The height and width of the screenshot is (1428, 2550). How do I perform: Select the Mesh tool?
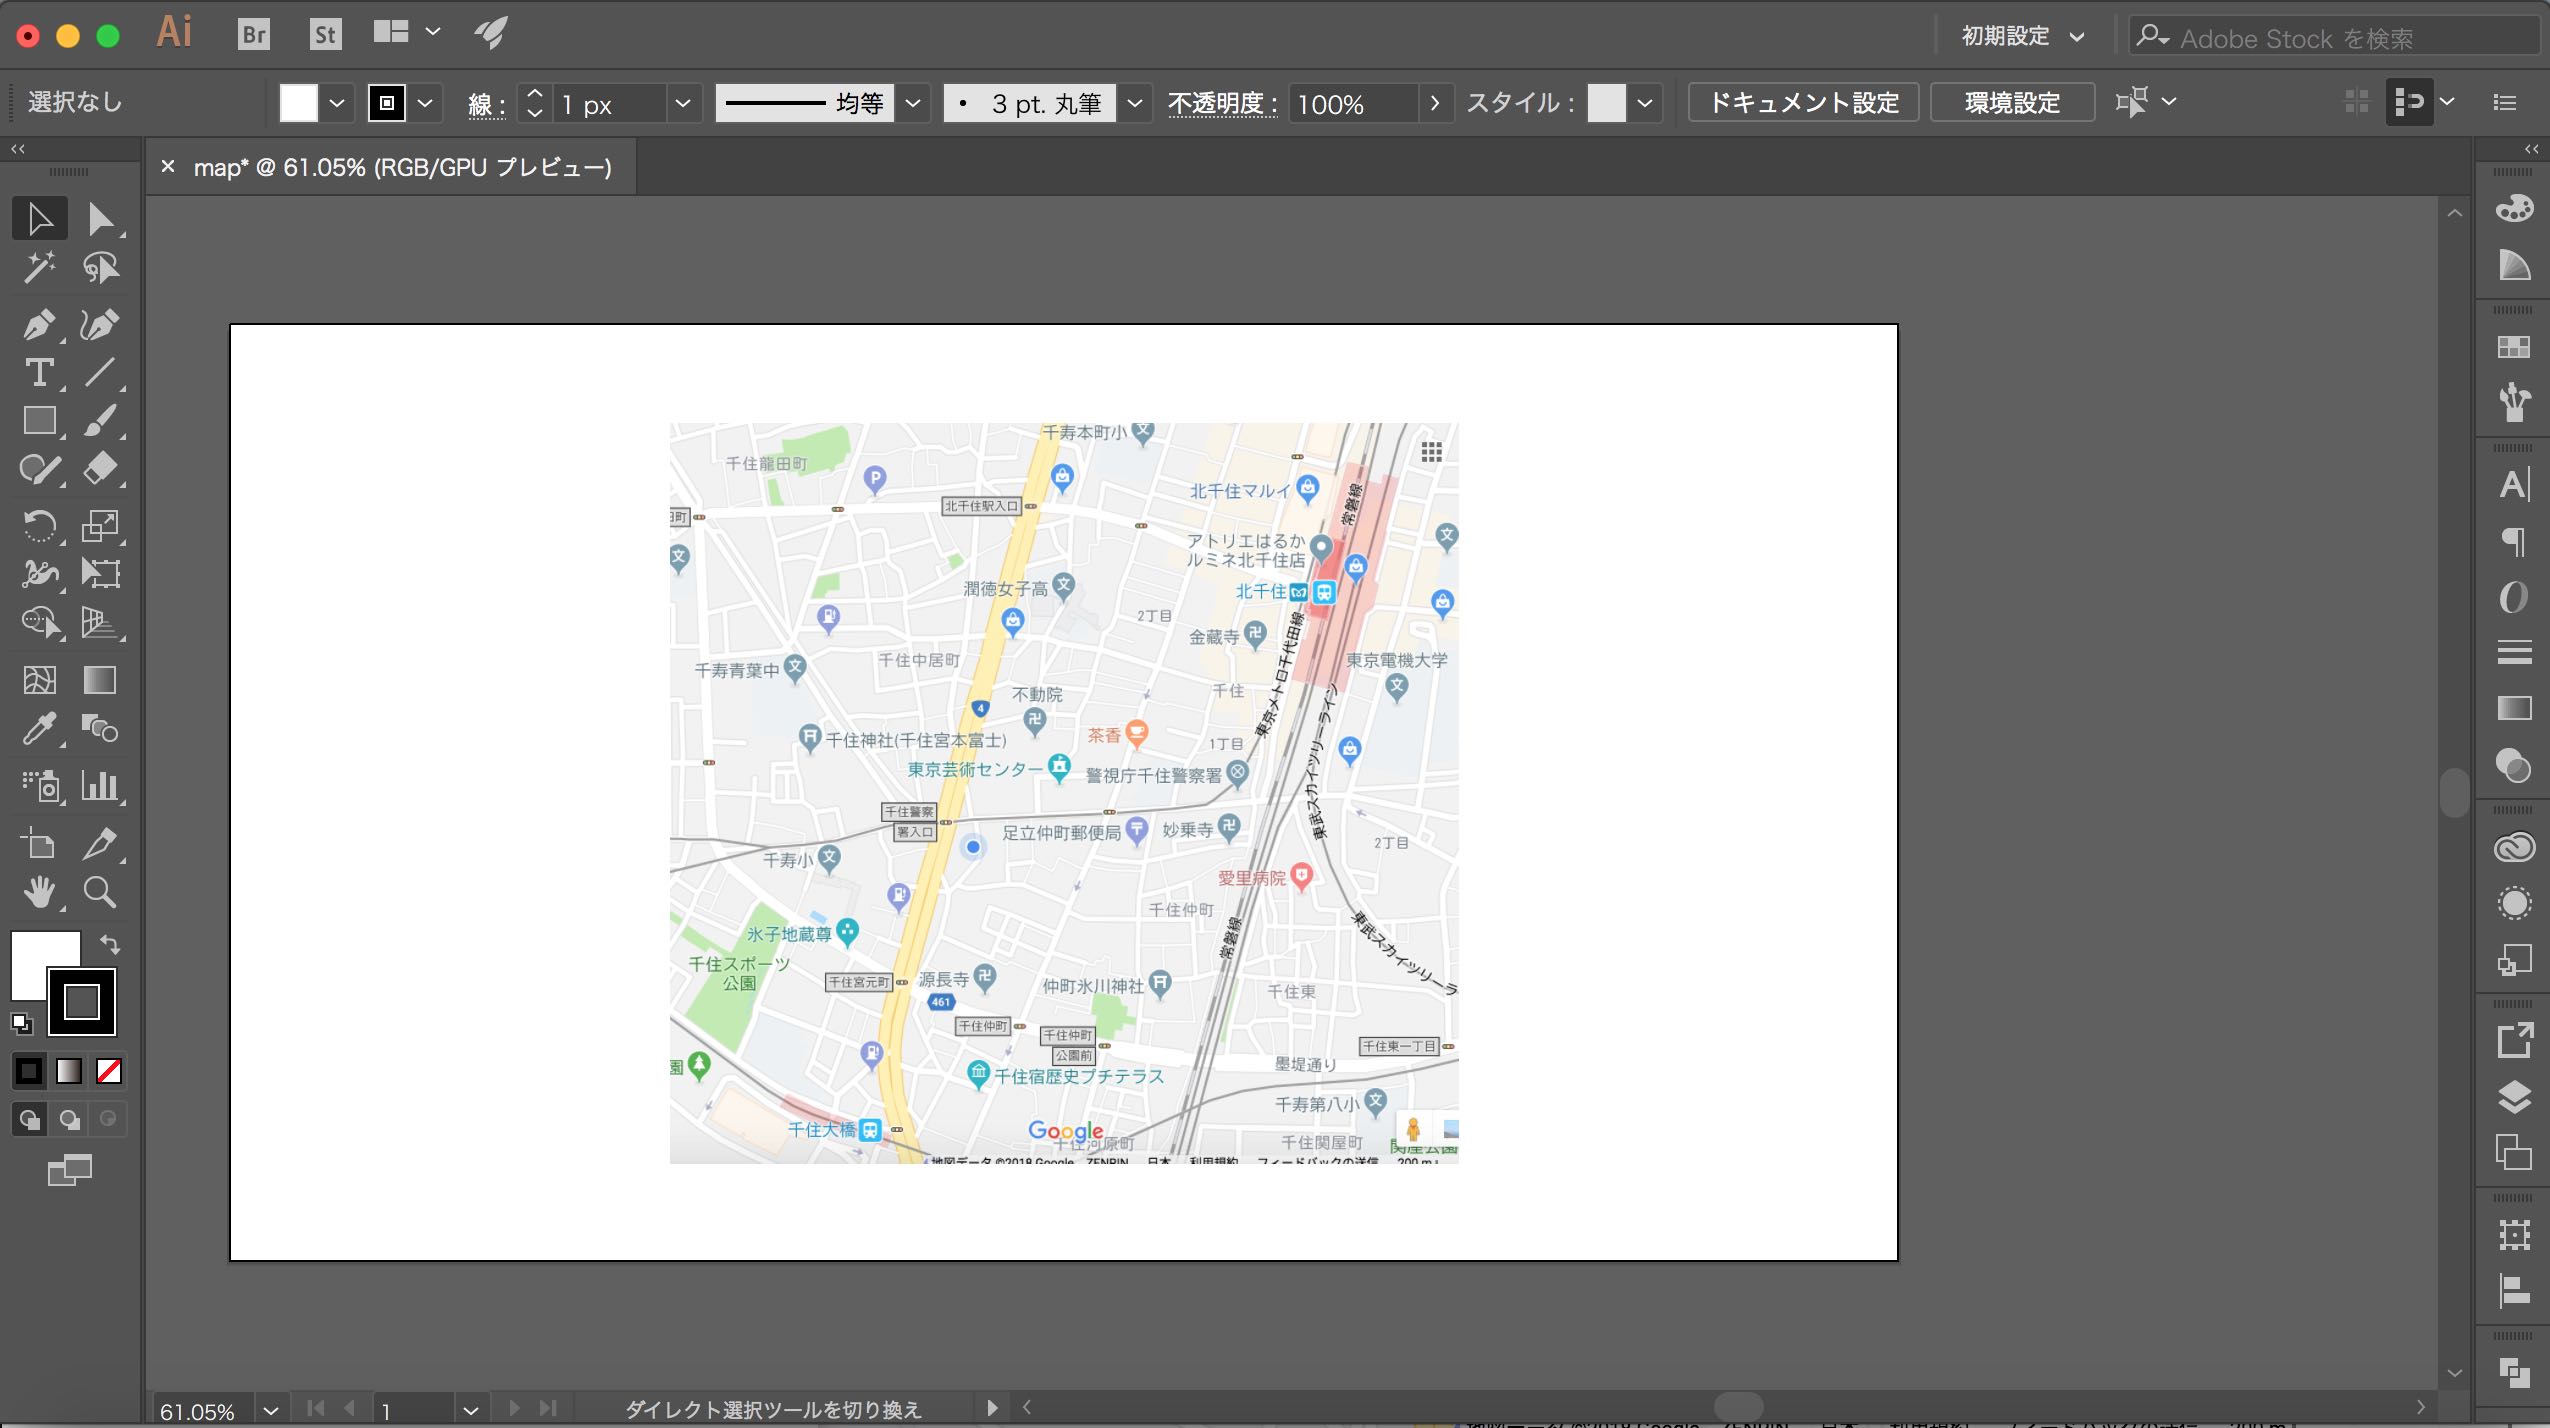coord(40,680)
